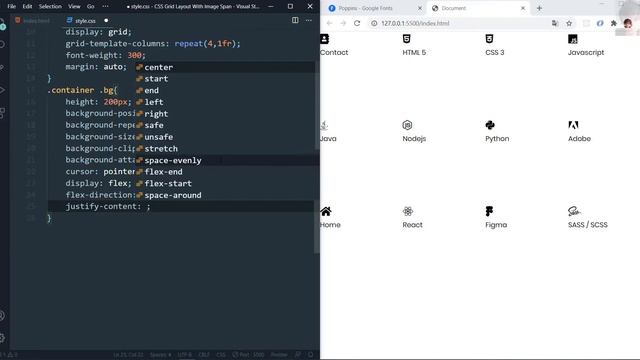Go forward in the browser
This screenshot has height=360, width=640.
(343, 23)
